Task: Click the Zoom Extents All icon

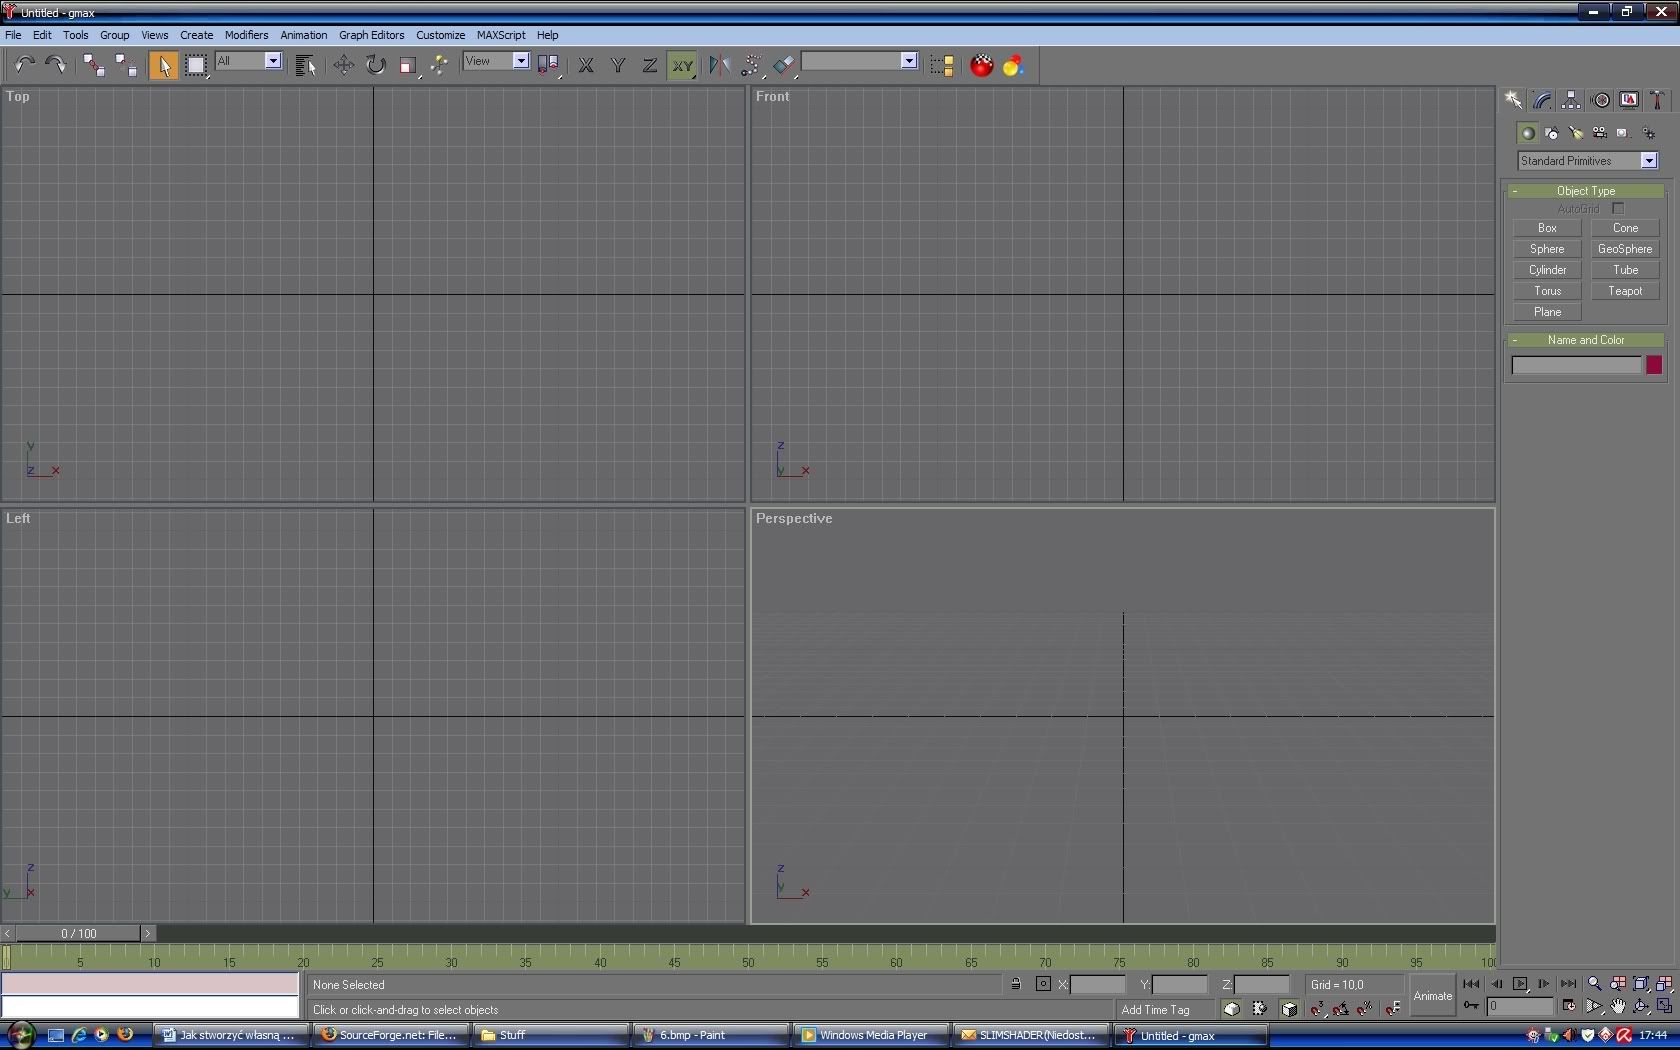Action: [x=1664, y=984]
